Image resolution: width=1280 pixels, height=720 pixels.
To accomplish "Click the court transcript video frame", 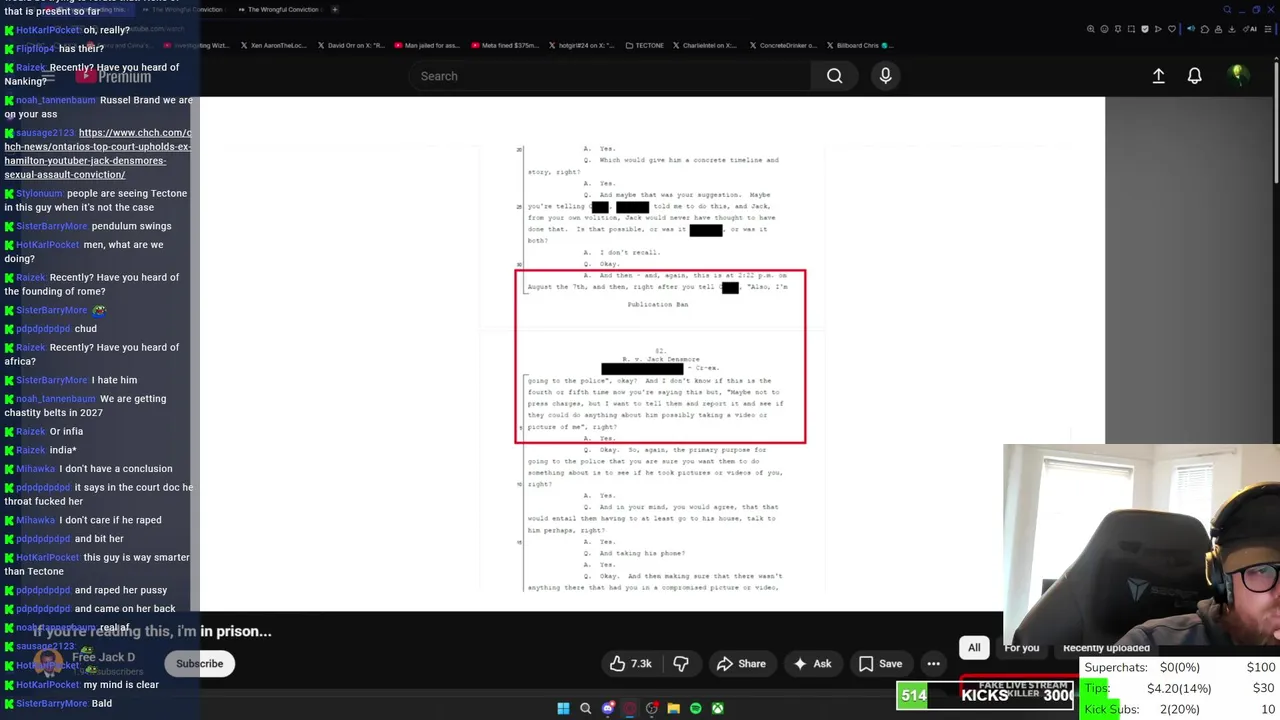I will pos(652,354).
